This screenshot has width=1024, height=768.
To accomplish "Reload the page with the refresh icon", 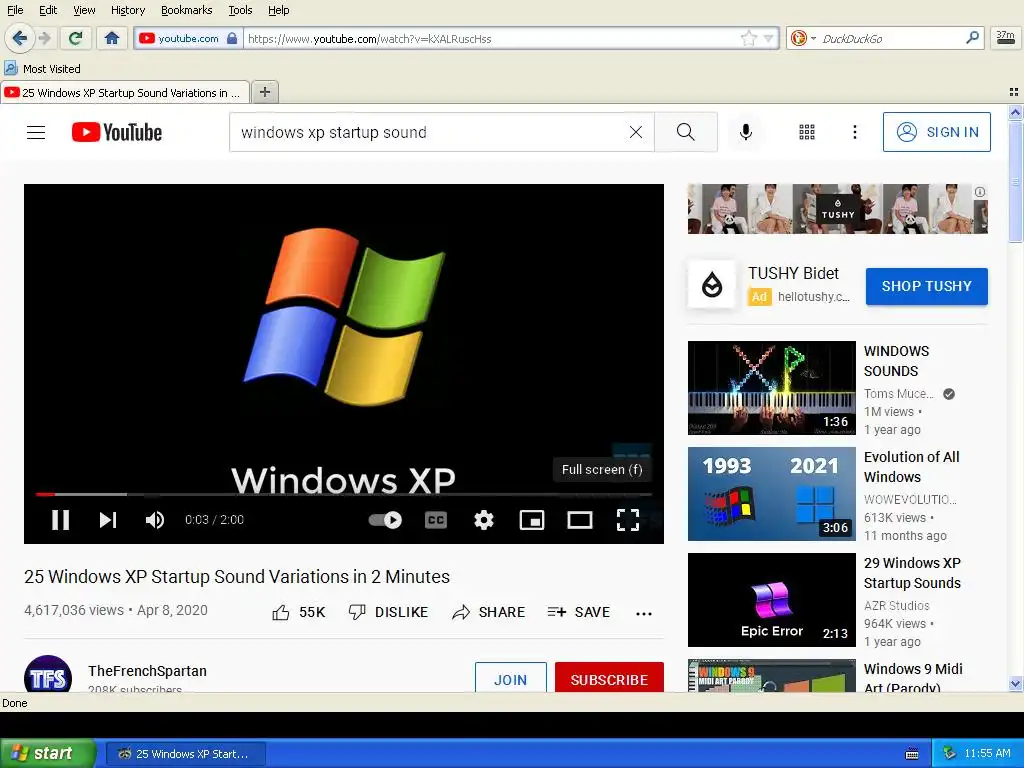I will (x=76, y=38).
